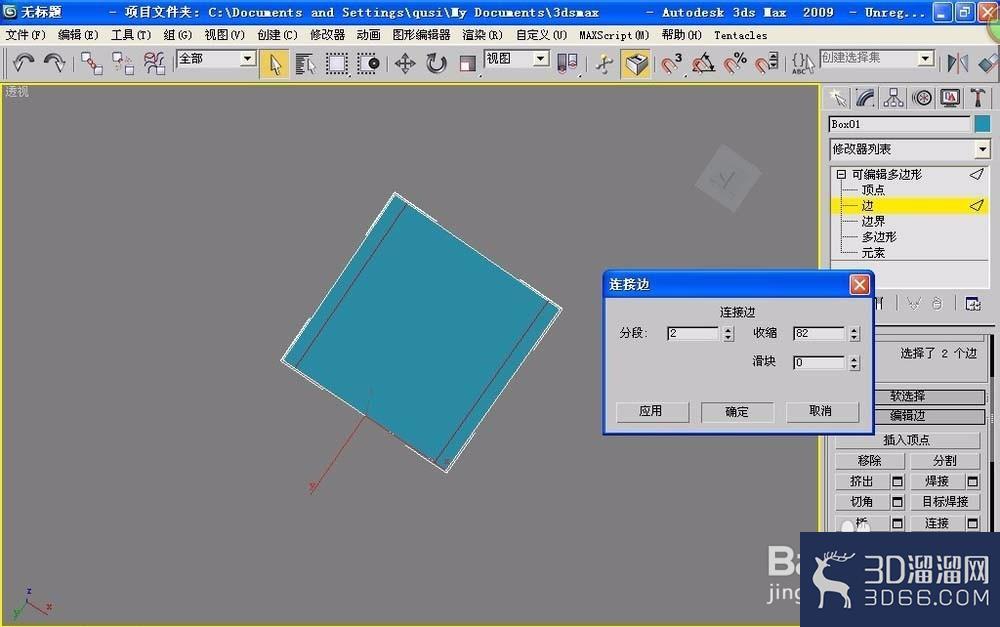Click the Remove Modifier trash icon

click(x=936, y=304)
